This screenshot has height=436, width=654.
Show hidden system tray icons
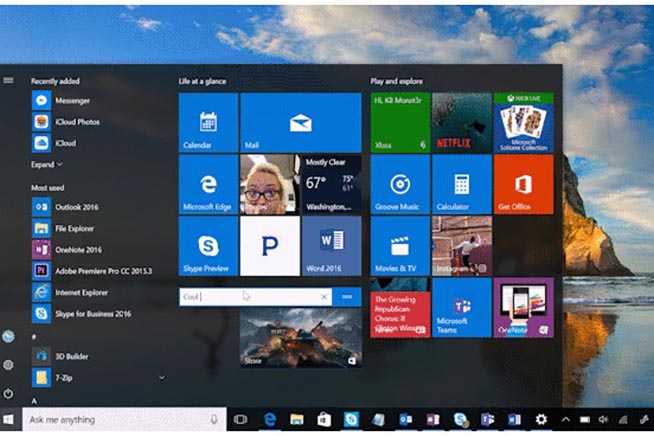click(565, 420)
